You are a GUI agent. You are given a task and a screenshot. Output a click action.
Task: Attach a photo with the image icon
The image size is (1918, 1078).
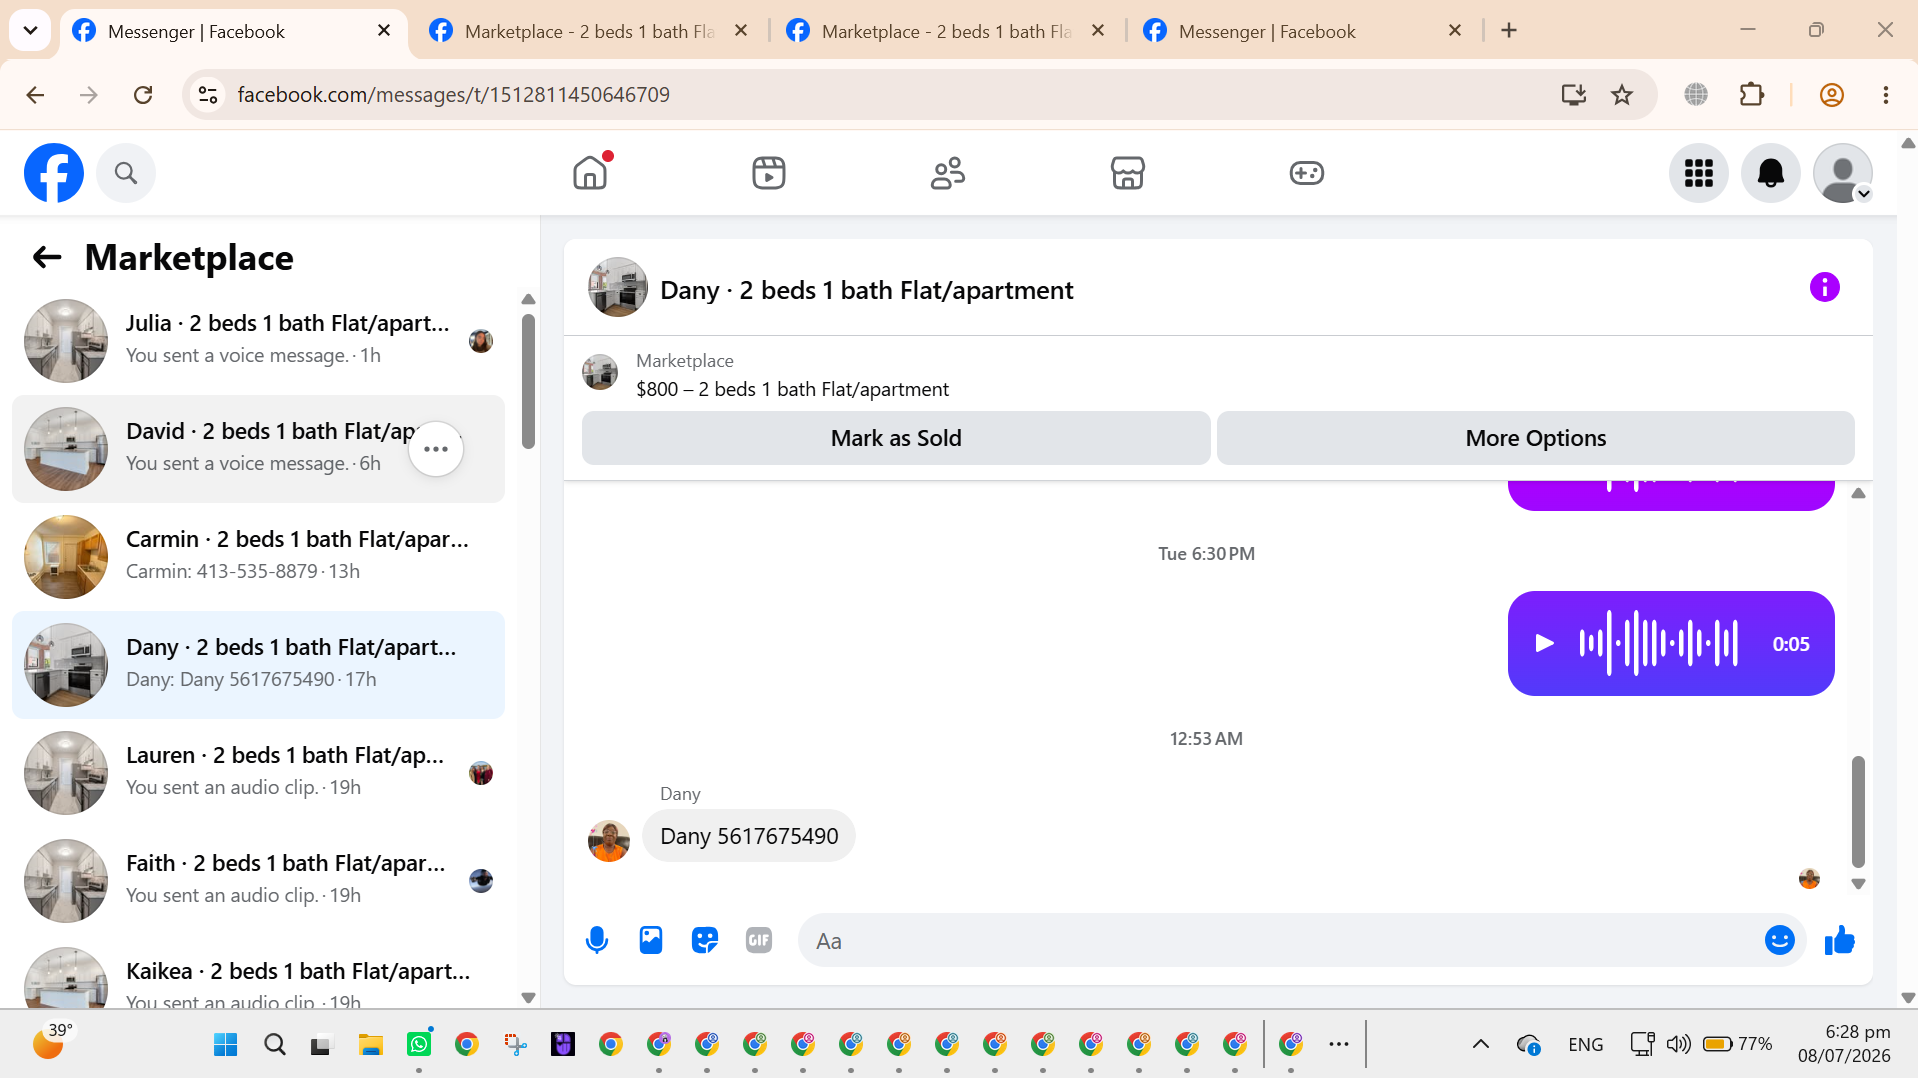(x=651, y=940)
